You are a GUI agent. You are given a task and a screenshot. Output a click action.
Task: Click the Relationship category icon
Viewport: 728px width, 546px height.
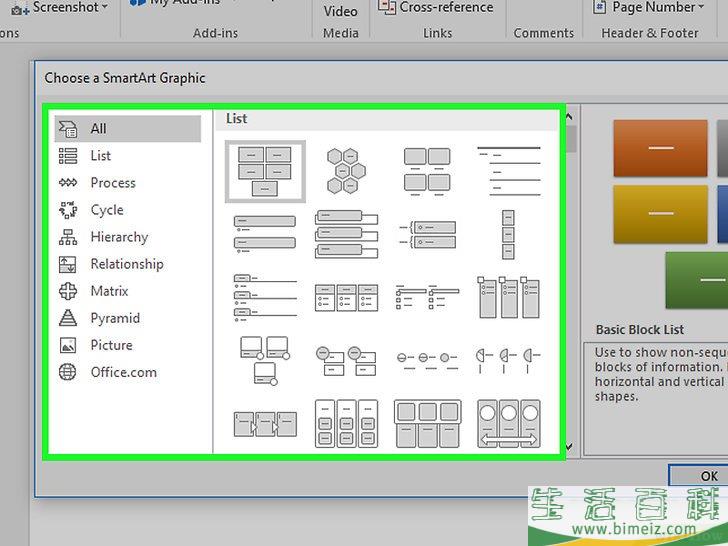click(x=68, y=264)
